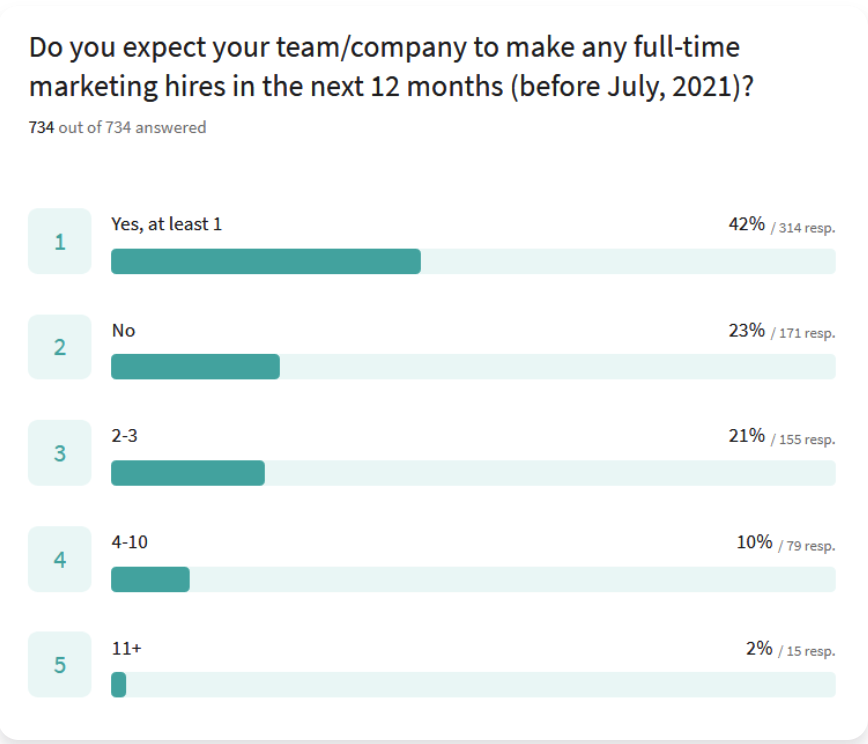Click the small filled bar for 11+

(x=118, y=685)
